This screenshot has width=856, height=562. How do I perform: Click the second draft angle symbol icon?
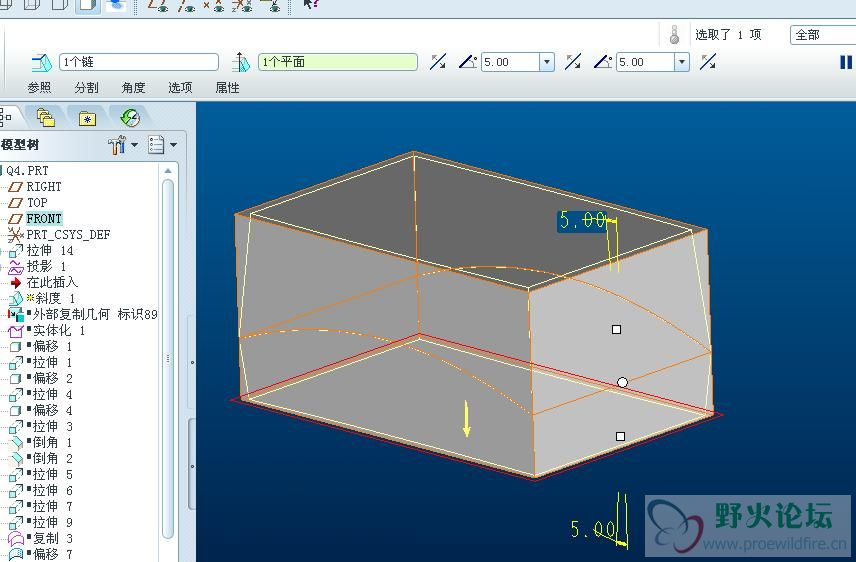[602, 62]
